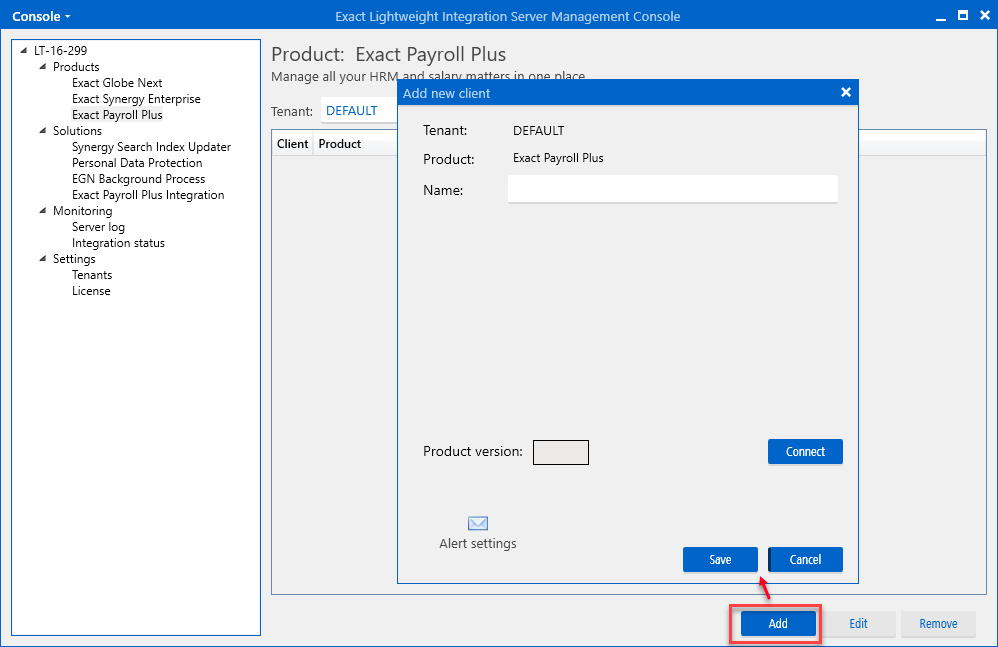998x647 pixels.
Task: Close the Add new client dialog
Action: [846, 92]
